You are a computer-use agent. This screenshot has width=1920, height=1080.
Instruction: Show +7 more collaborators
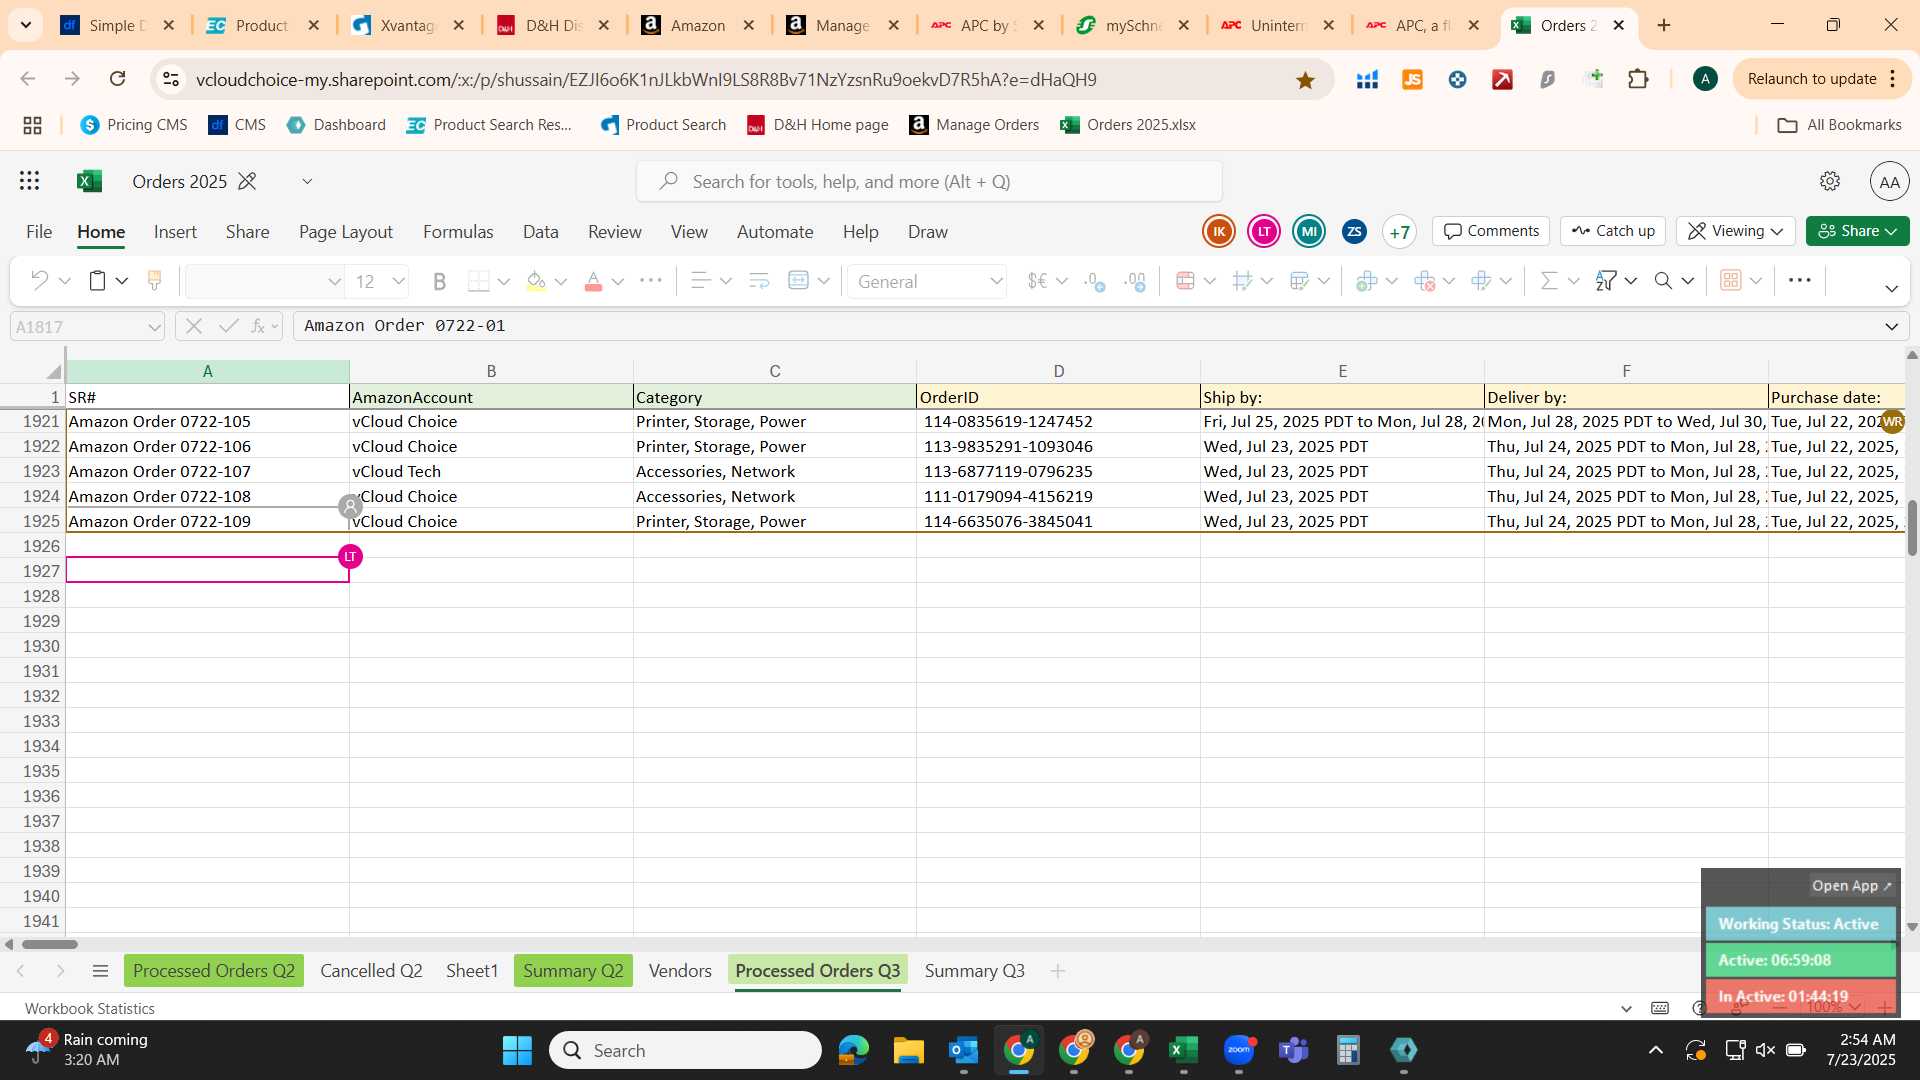(x=1399, y=232)
